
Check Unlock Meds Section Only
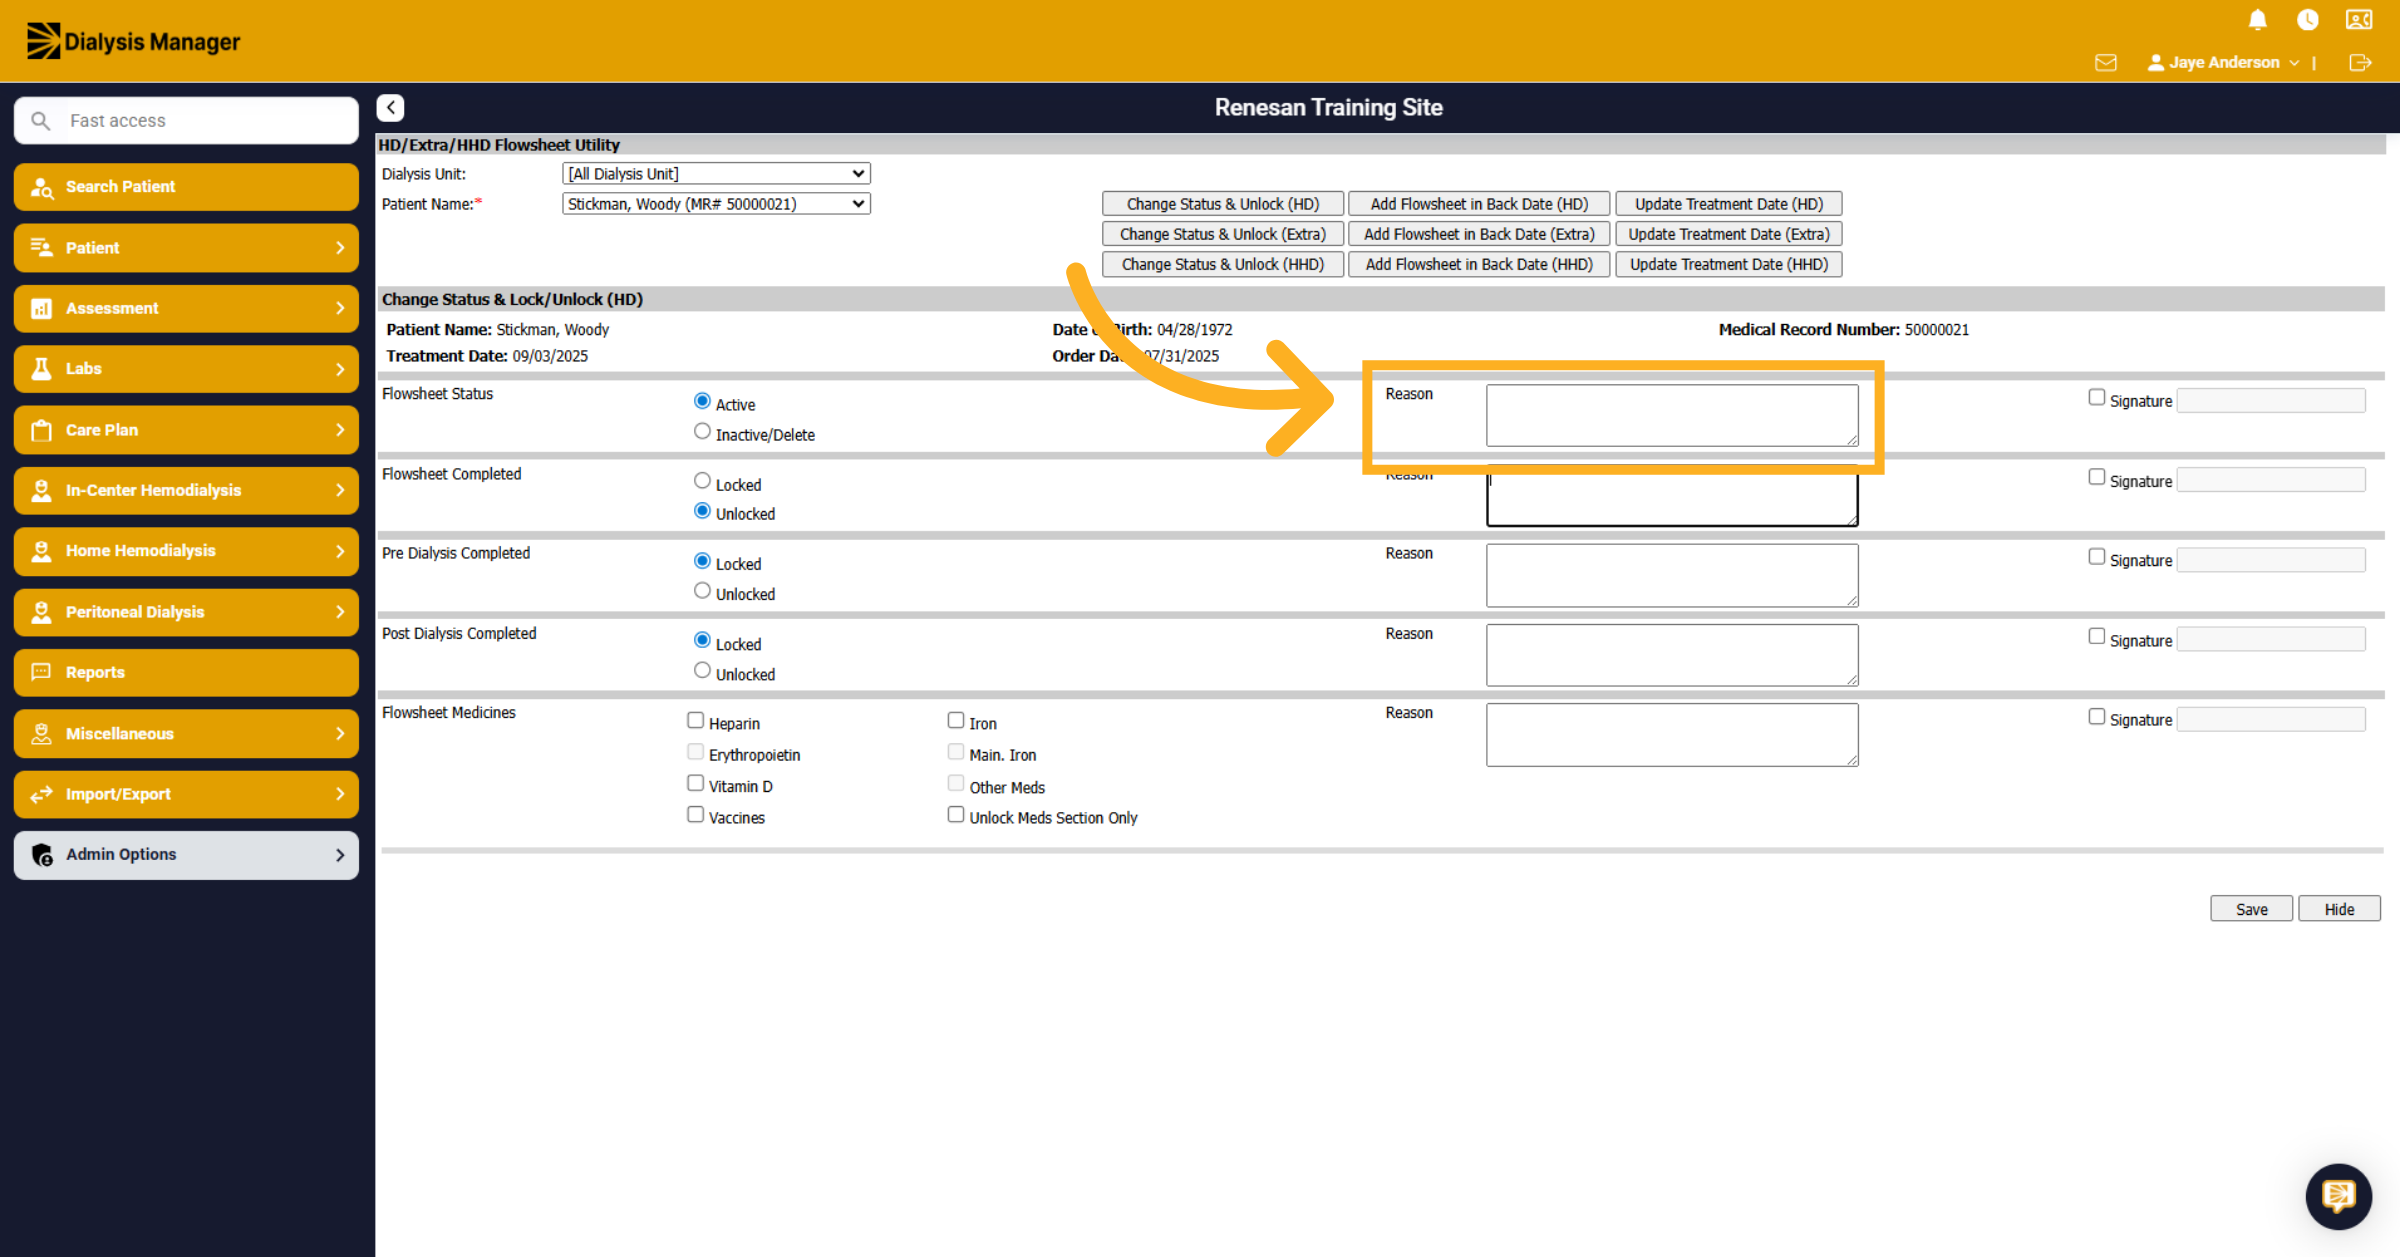tap(955, 815)
